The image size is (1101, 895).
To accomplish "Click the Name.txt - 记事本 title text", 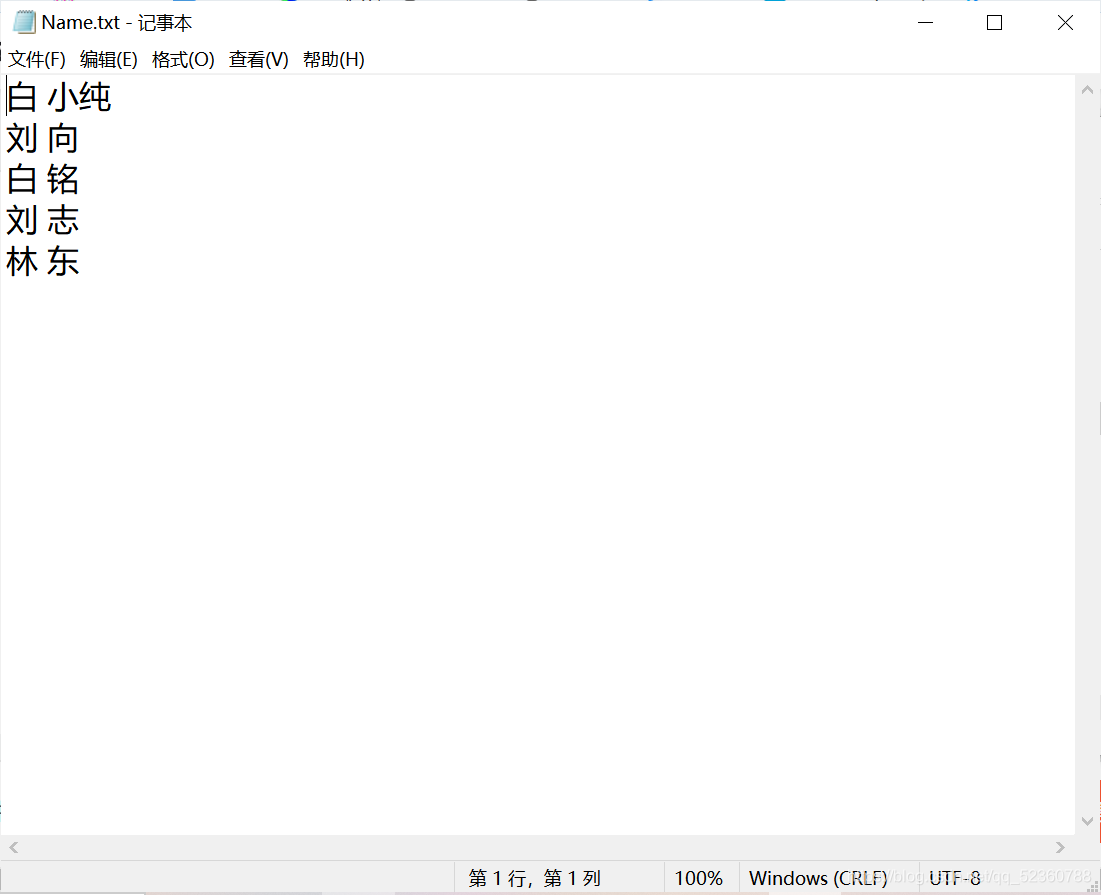I will [x=117, y=23].
